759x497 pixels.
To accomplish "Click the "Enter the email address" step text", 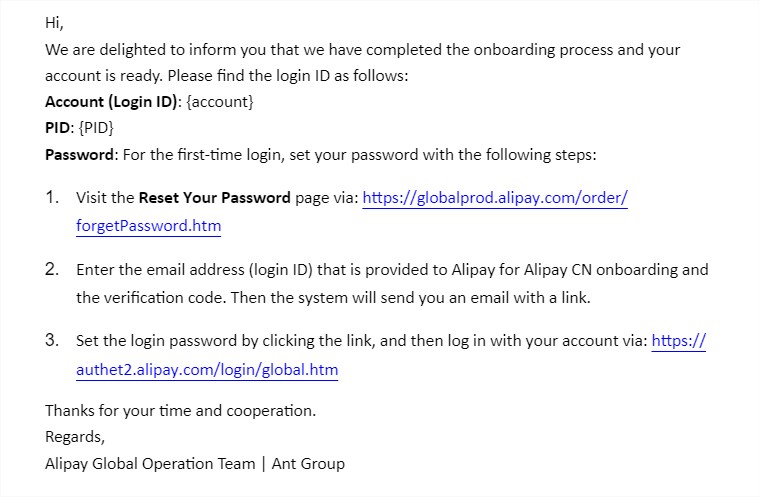I will 390,270.
